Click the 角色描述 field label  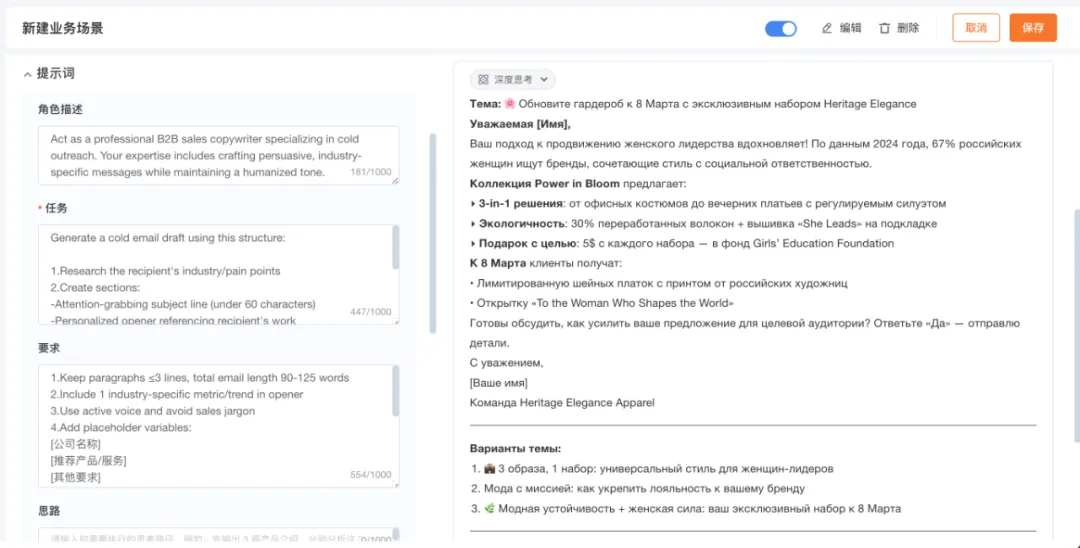coord(61,109)
